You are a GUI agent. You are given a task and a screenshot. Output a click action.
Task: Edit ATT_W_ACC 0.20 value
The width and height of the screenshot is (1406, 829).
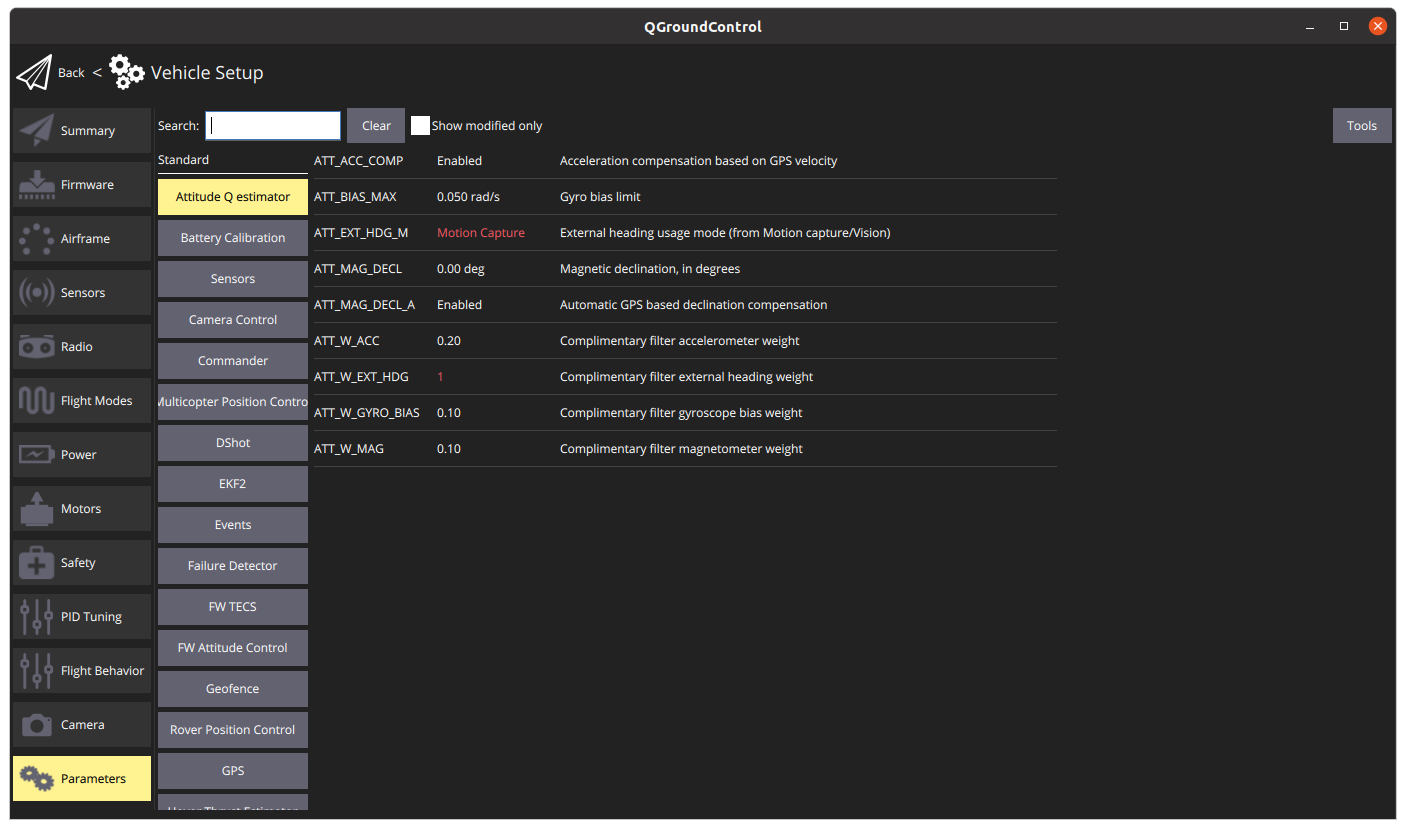(x=449, y=341)
